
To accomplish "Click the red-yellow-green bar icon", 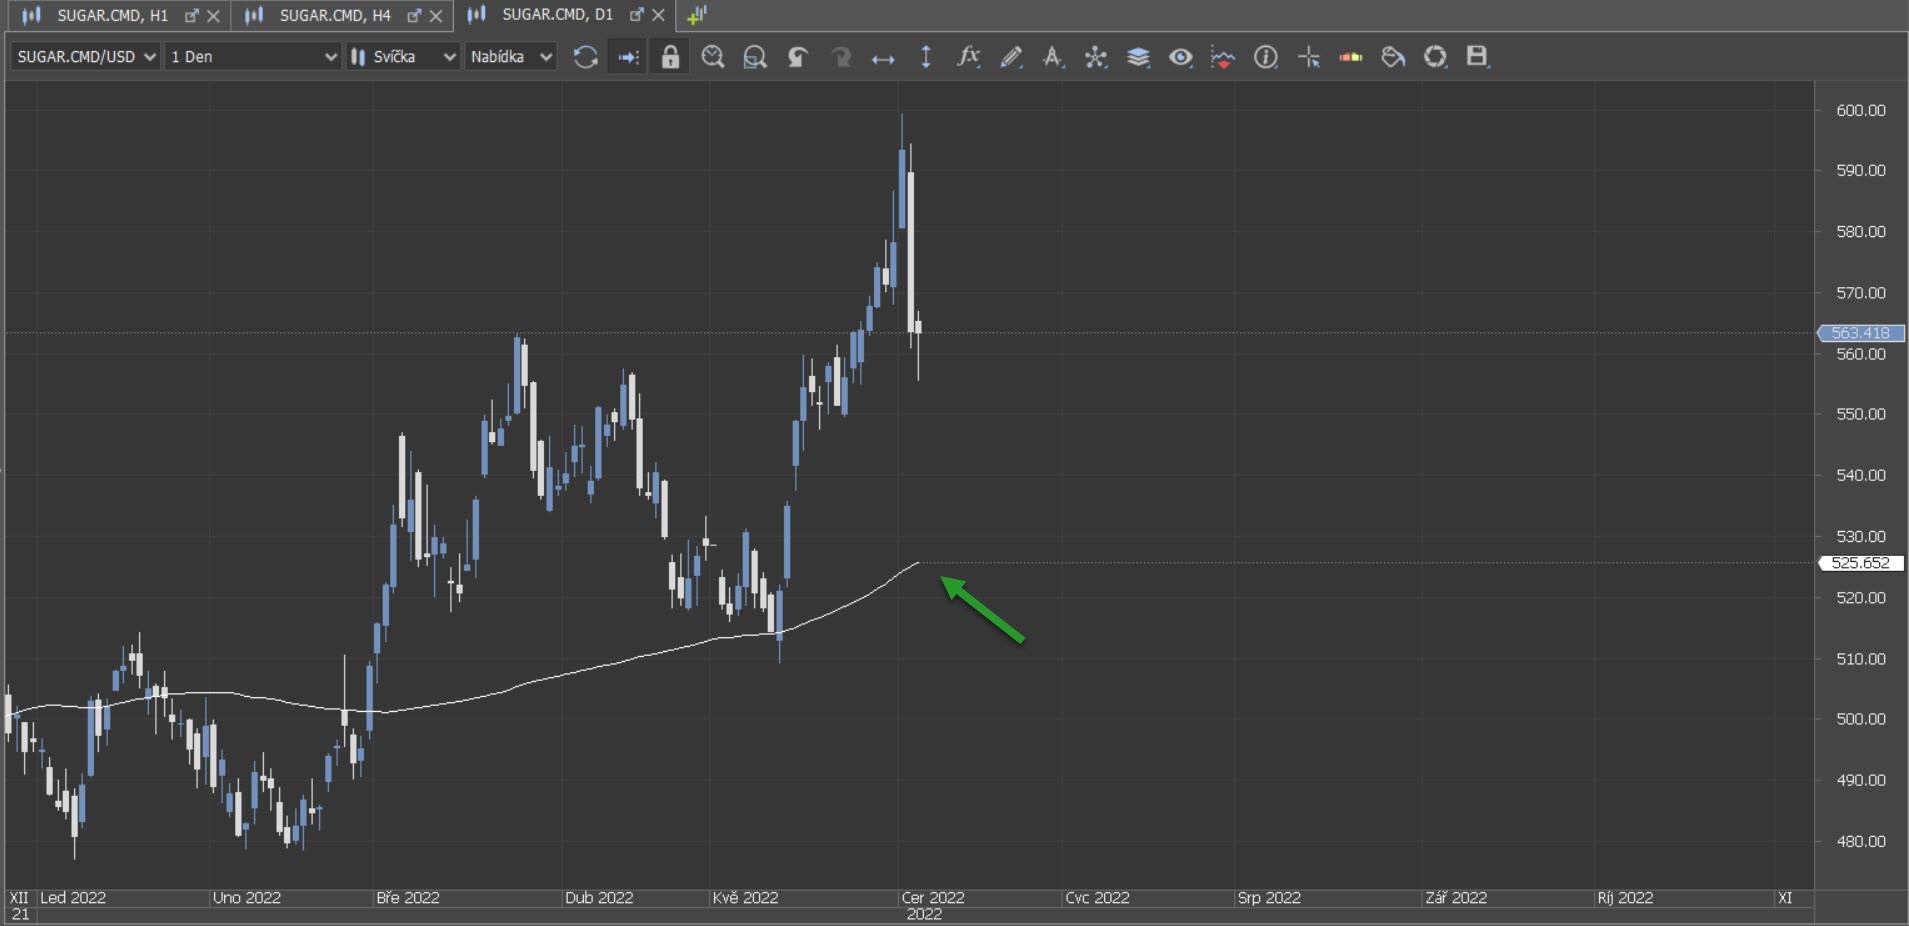I will [x=1351, y=57].
